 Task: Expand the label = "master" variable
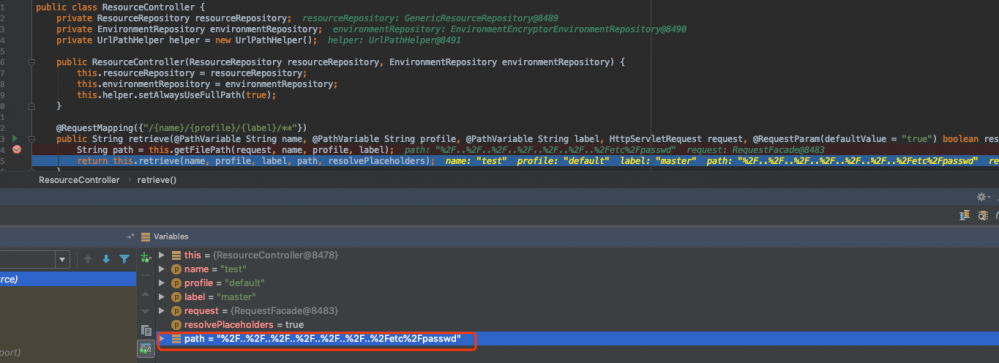pyautogui.click(x=161, y=297)
